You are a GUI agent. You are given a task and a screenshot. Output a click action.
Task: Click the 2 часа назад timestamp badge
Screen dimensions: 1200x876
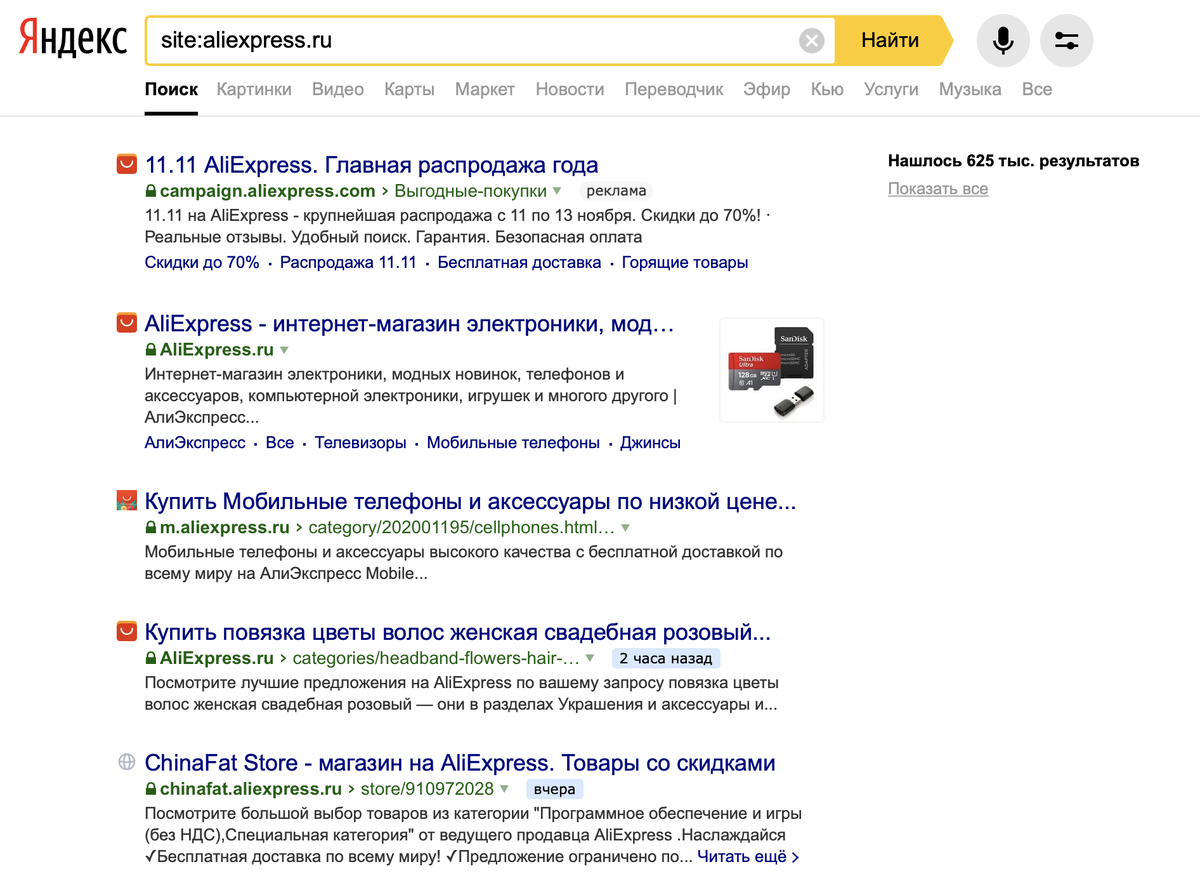tap(666, 658)
